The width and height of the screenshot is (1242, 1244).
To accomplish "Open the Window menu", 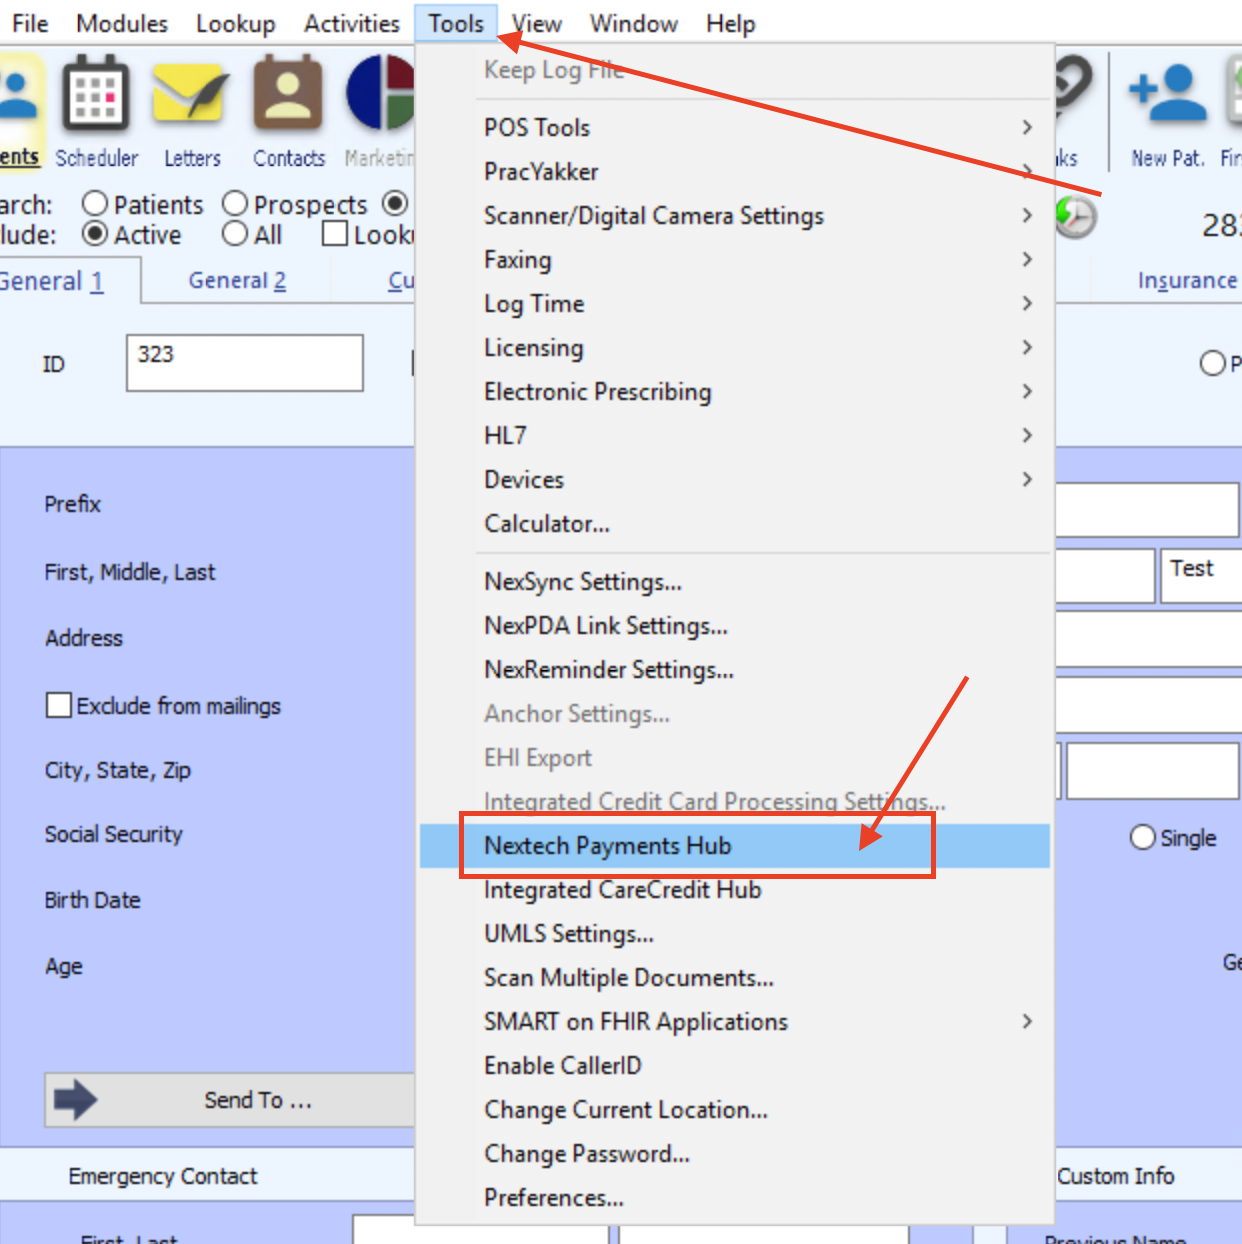I will (x=634, y=23).
